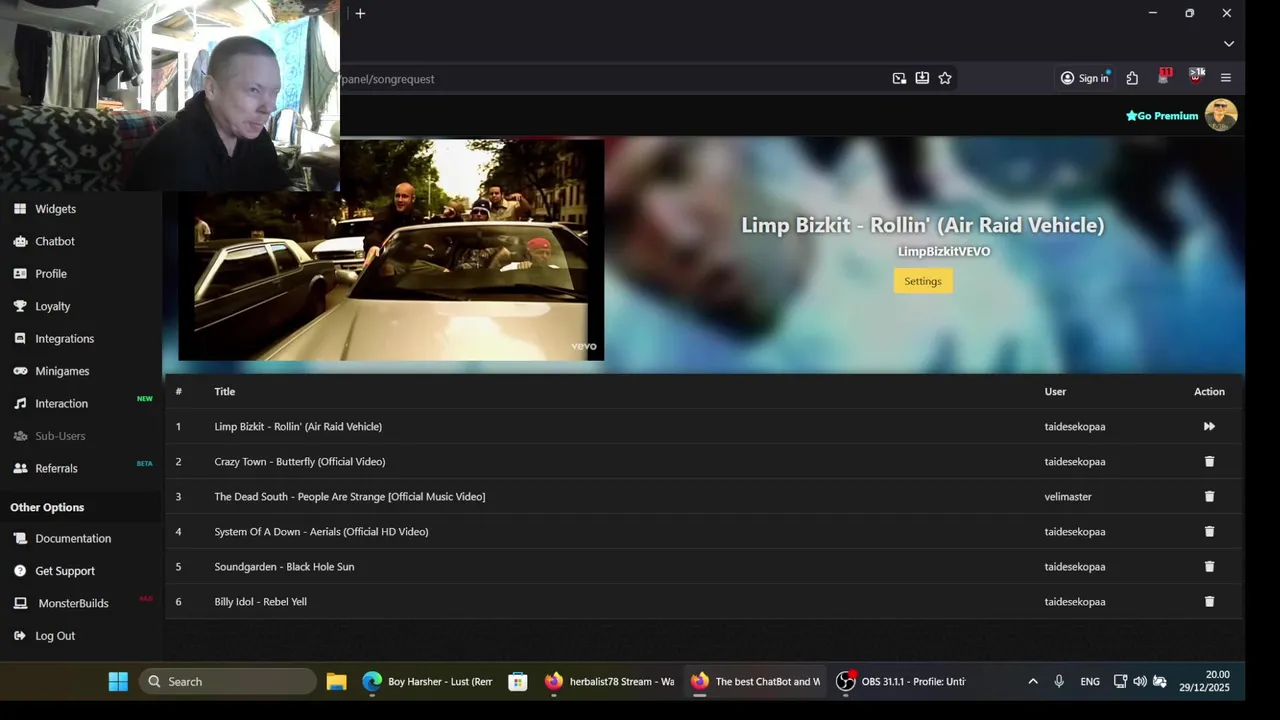Click the Loyalty trophy icon

pyautogui.click(x=20, y=306)
